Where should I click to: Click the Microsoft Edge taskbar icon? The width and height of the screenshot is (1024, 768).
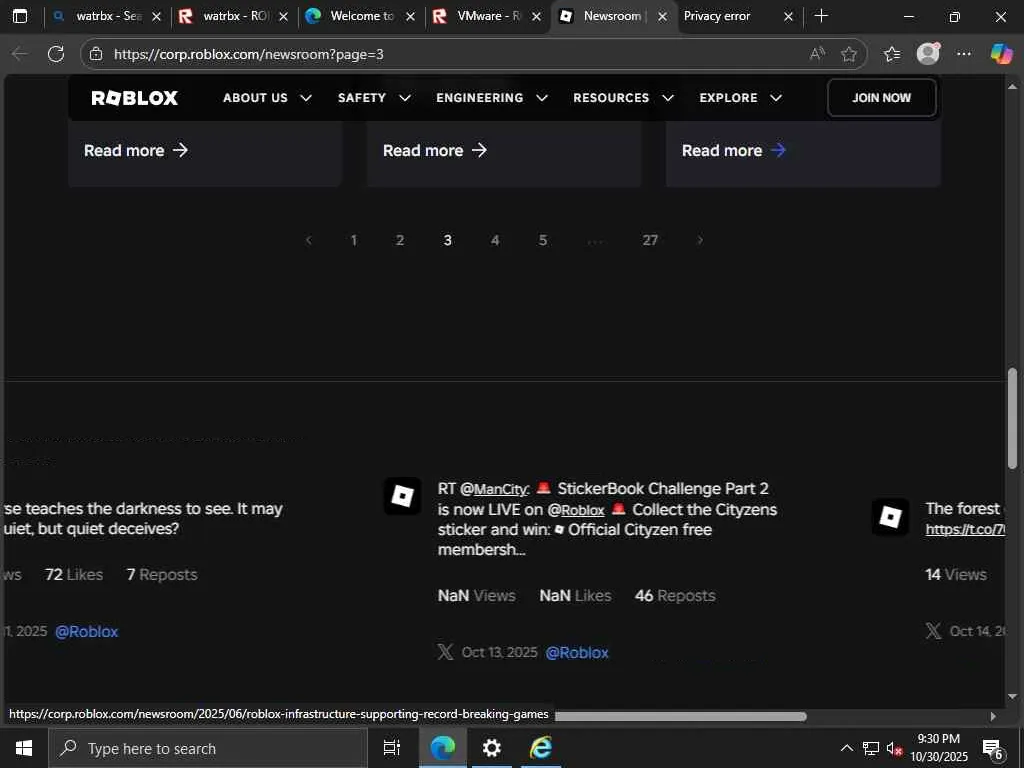(x=443, y=748)
